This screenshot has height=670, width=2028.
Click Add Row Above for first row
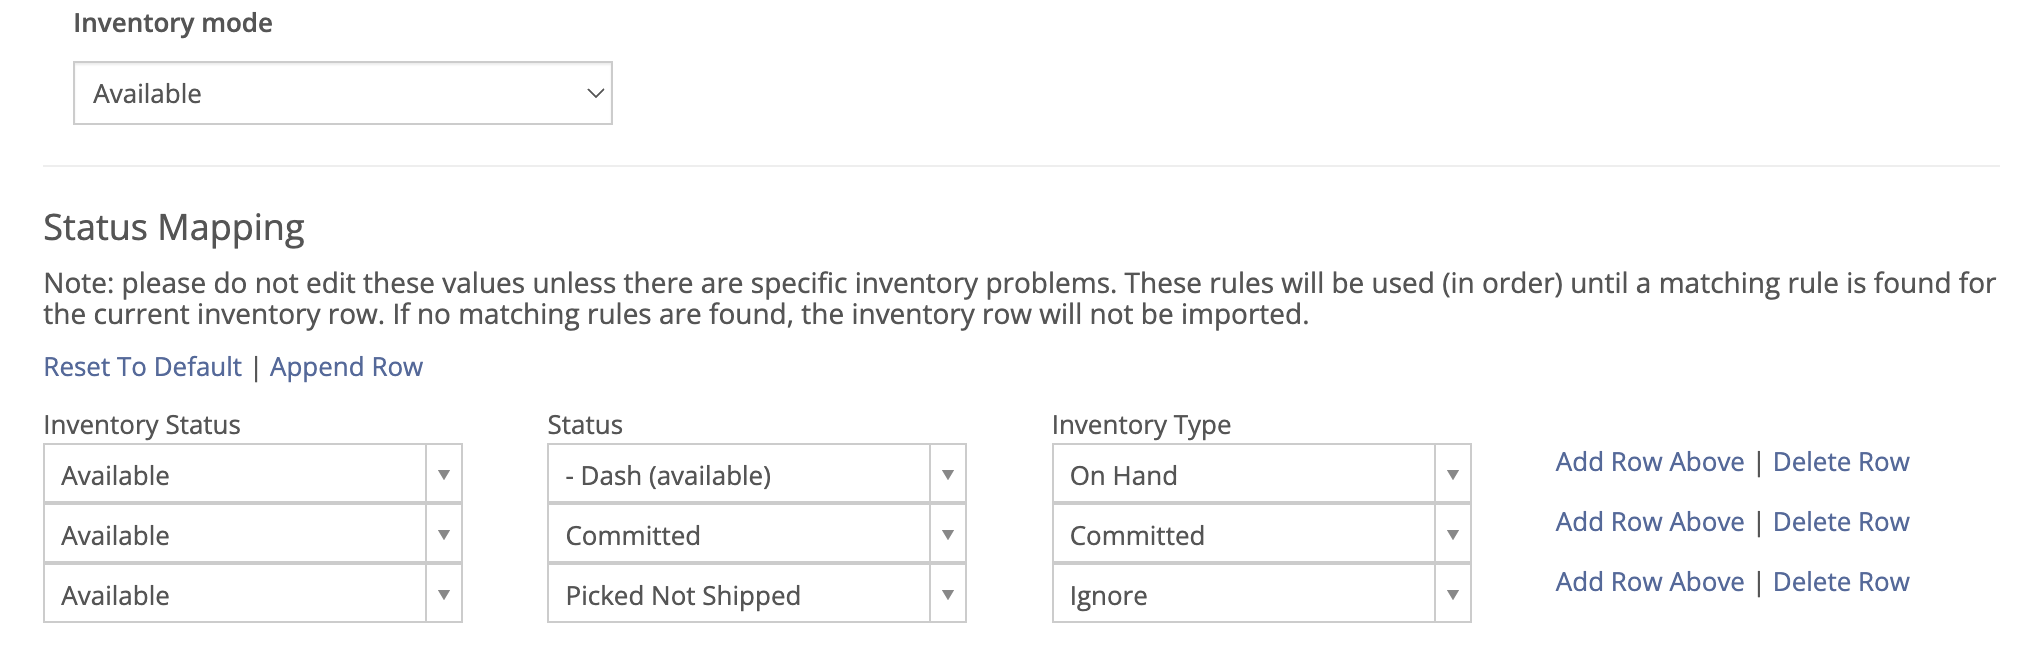click(x=1649, y=462)
